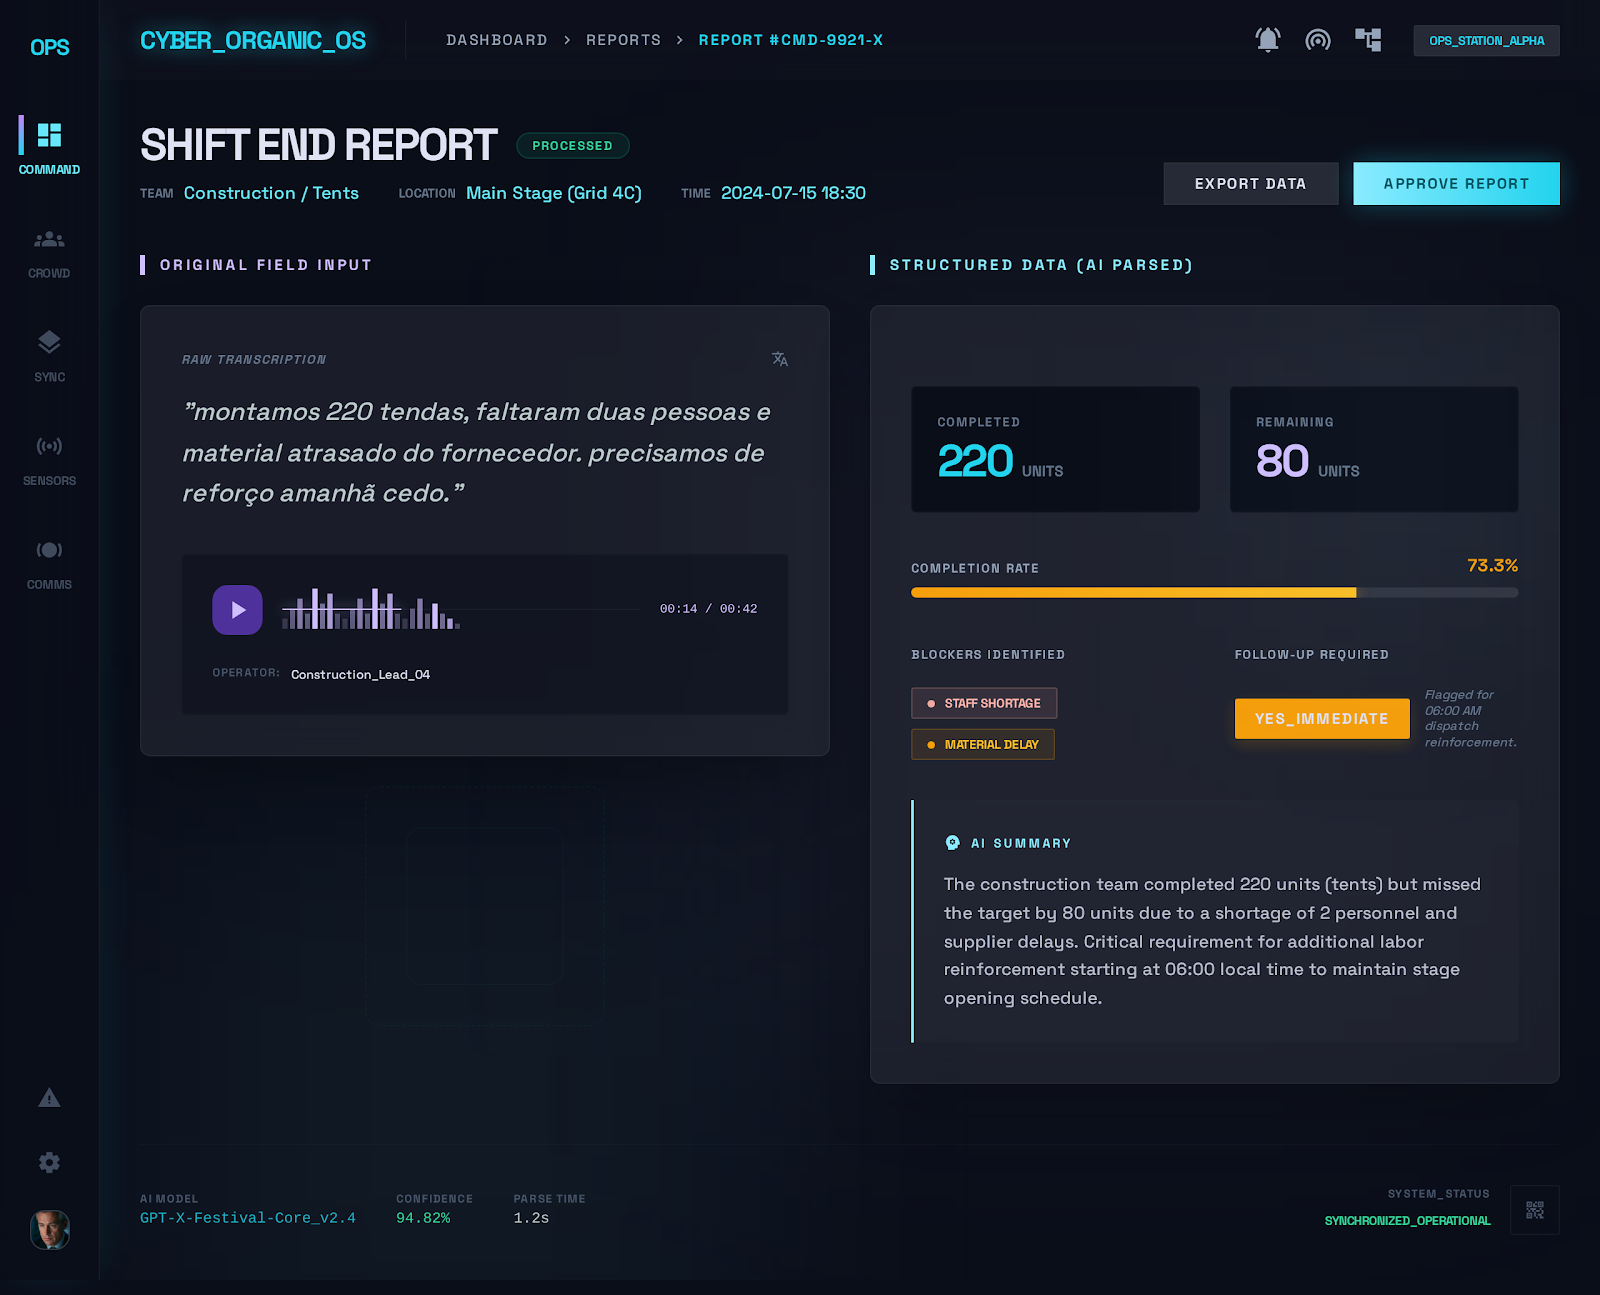This screenshot has height=1295, width=1600.
Task: Click the APPROVE REPORT button
Action: click(x=1455, y=183)
